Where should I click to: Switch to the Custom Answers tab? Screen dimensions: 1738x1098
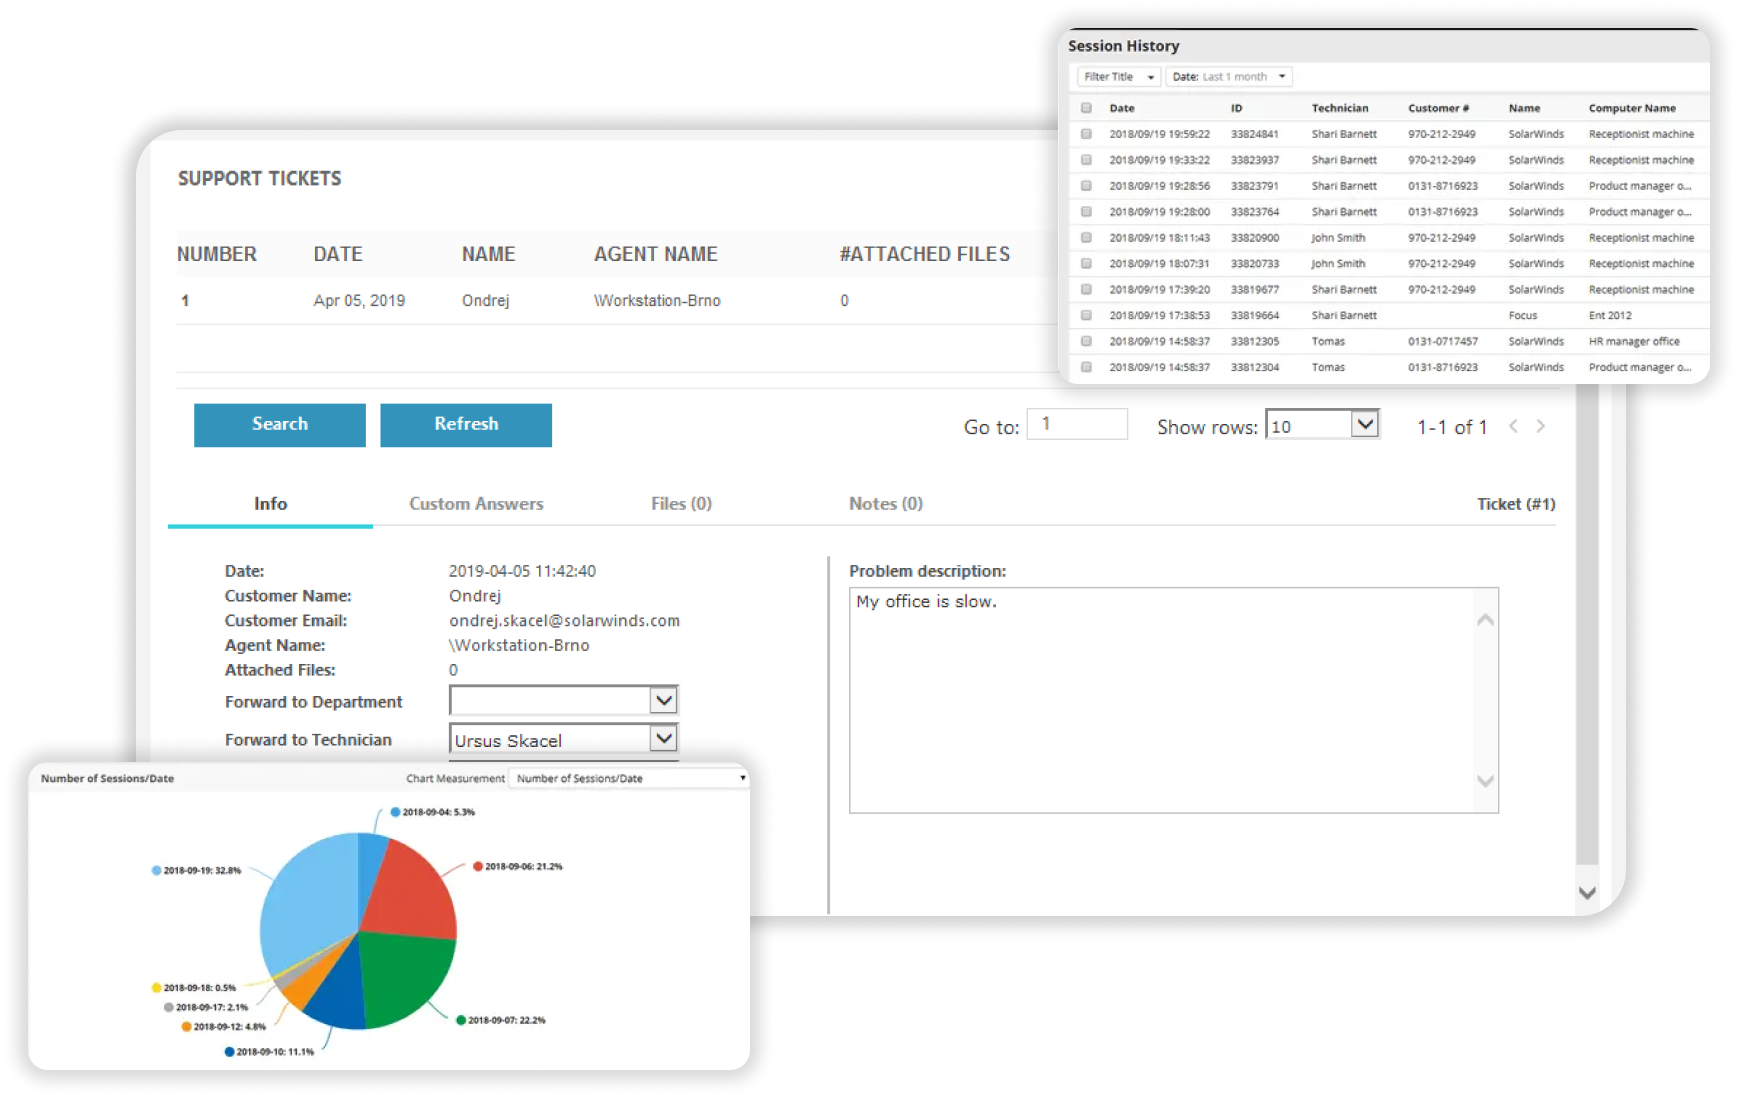[x=476, y=504]
